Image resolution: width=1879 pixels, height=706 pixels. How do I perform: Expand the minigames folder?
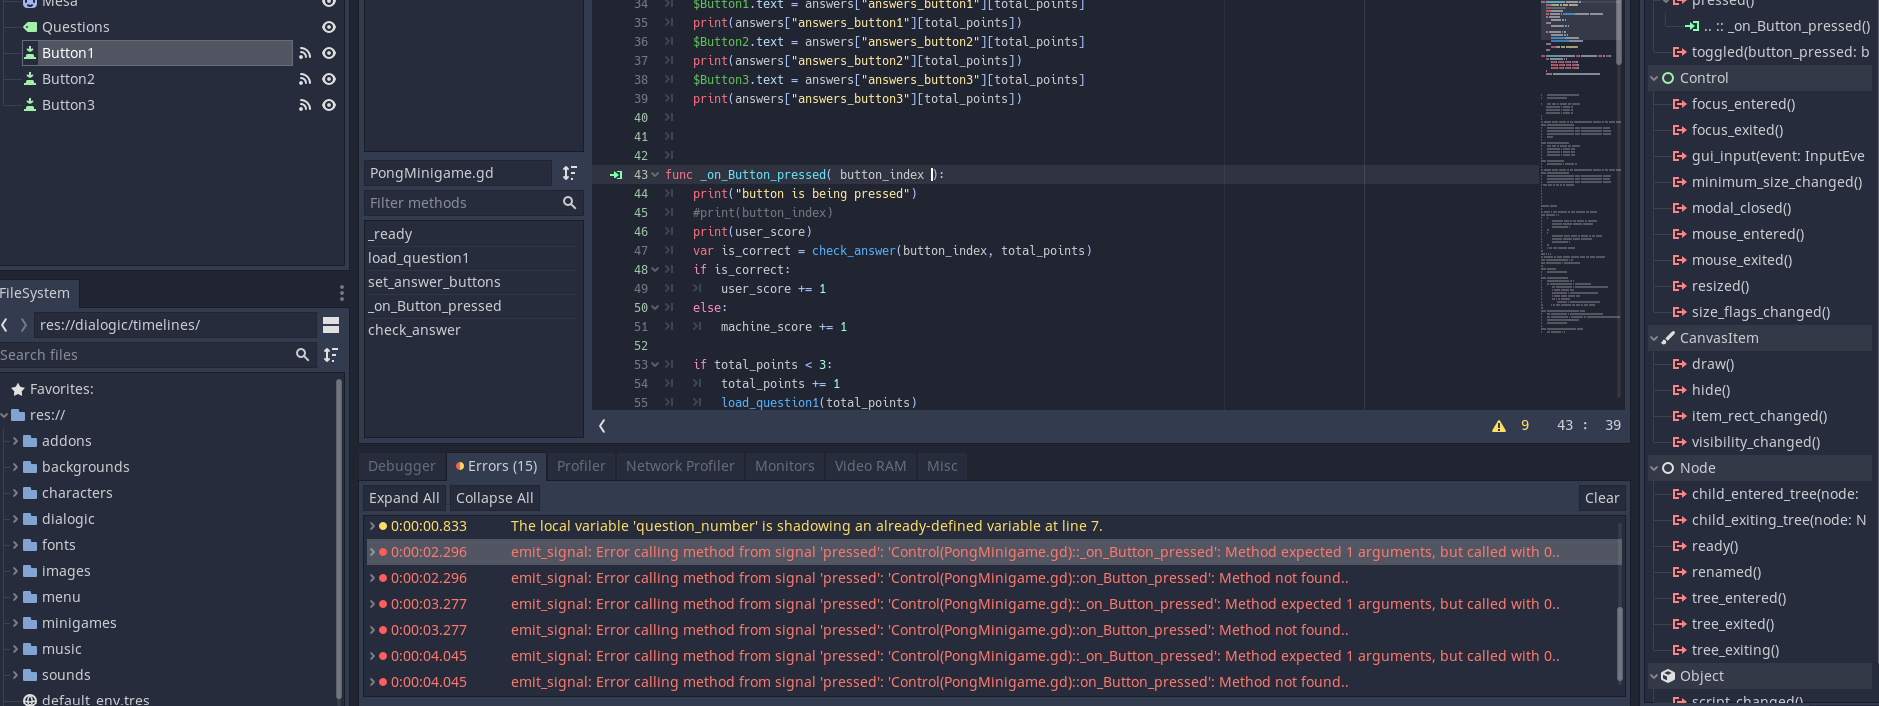tap(15, 623)
